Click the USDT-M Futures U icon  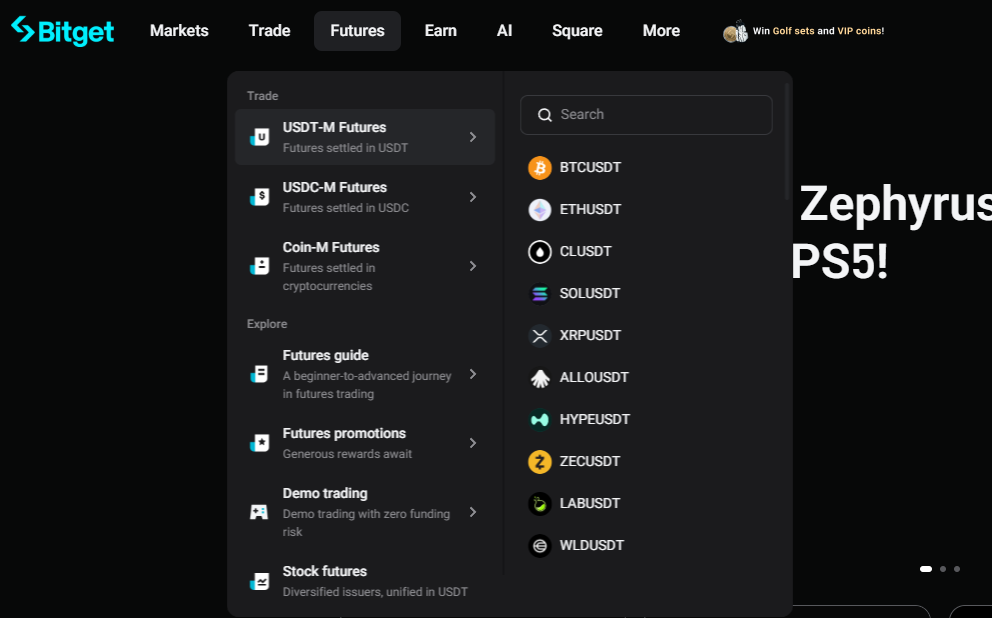tap(259, 137)
